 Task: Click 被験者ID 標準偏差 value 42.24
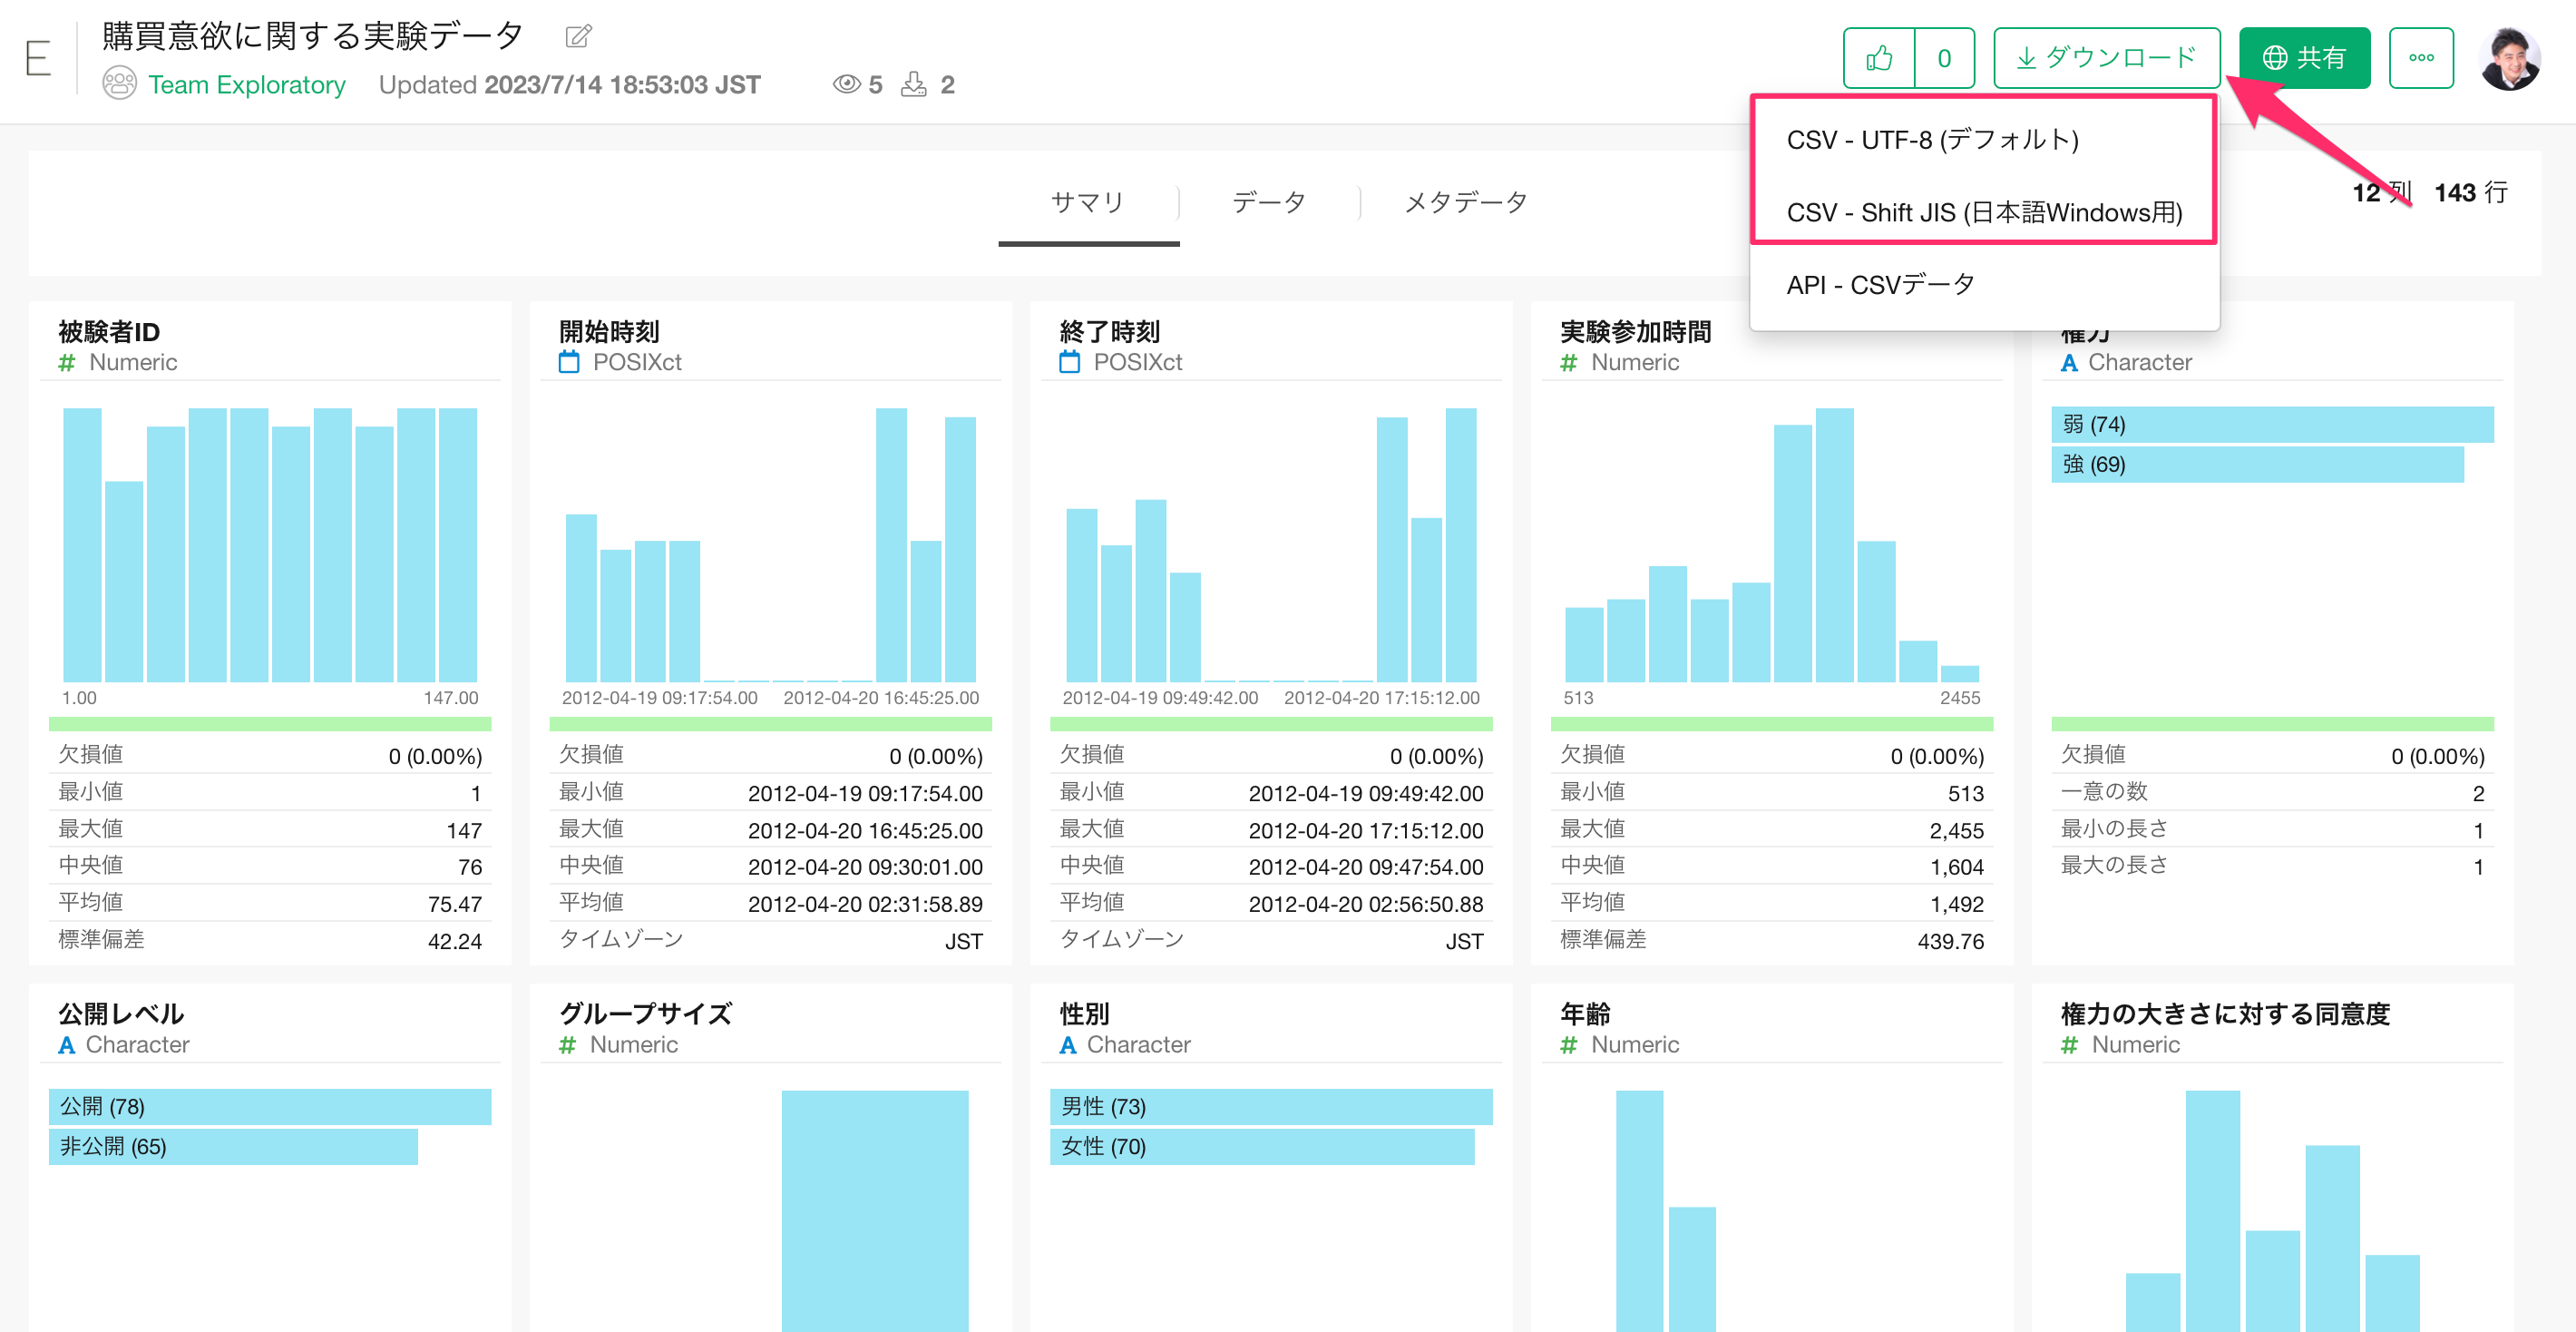454,941
